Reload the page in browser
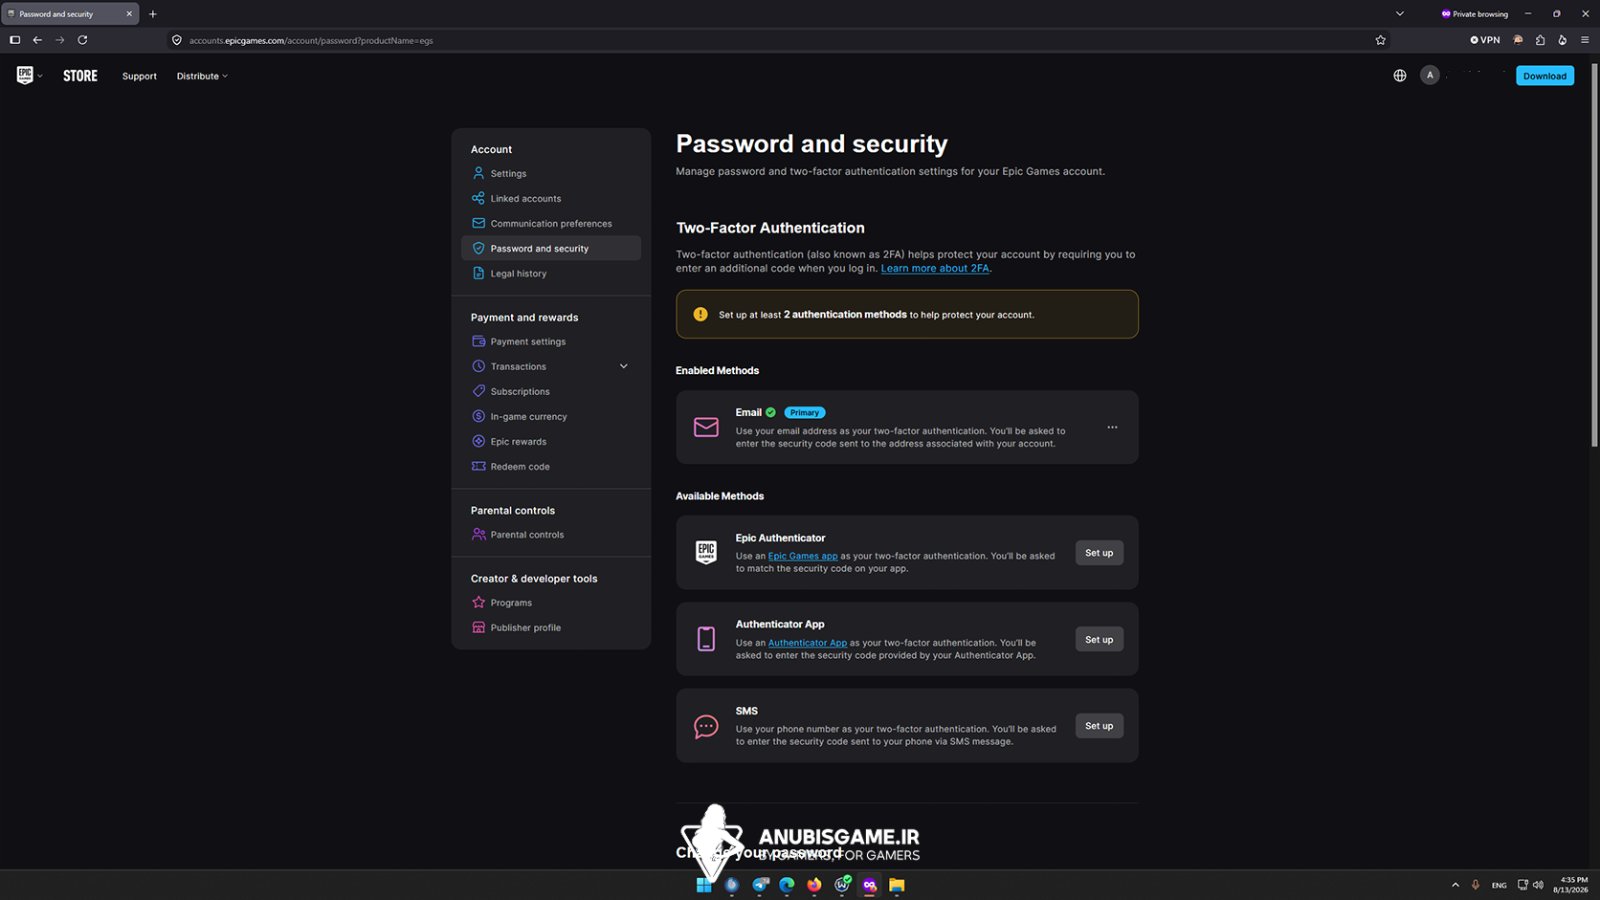This screenshot has height=900, width=1600. click(82, 40)
